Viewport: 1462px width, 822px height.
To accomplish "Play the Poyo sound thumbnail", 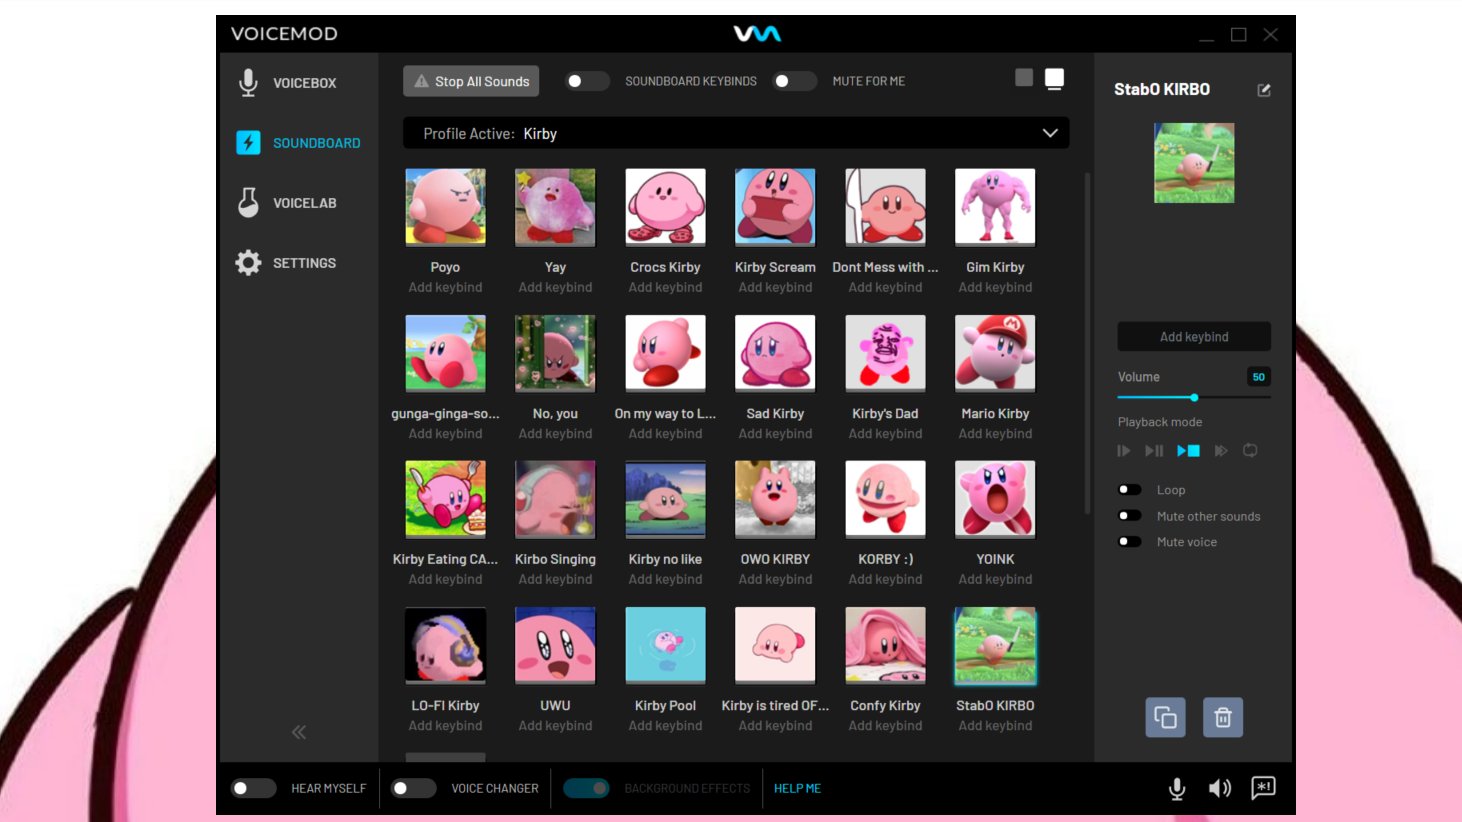I will coord(445,206).
